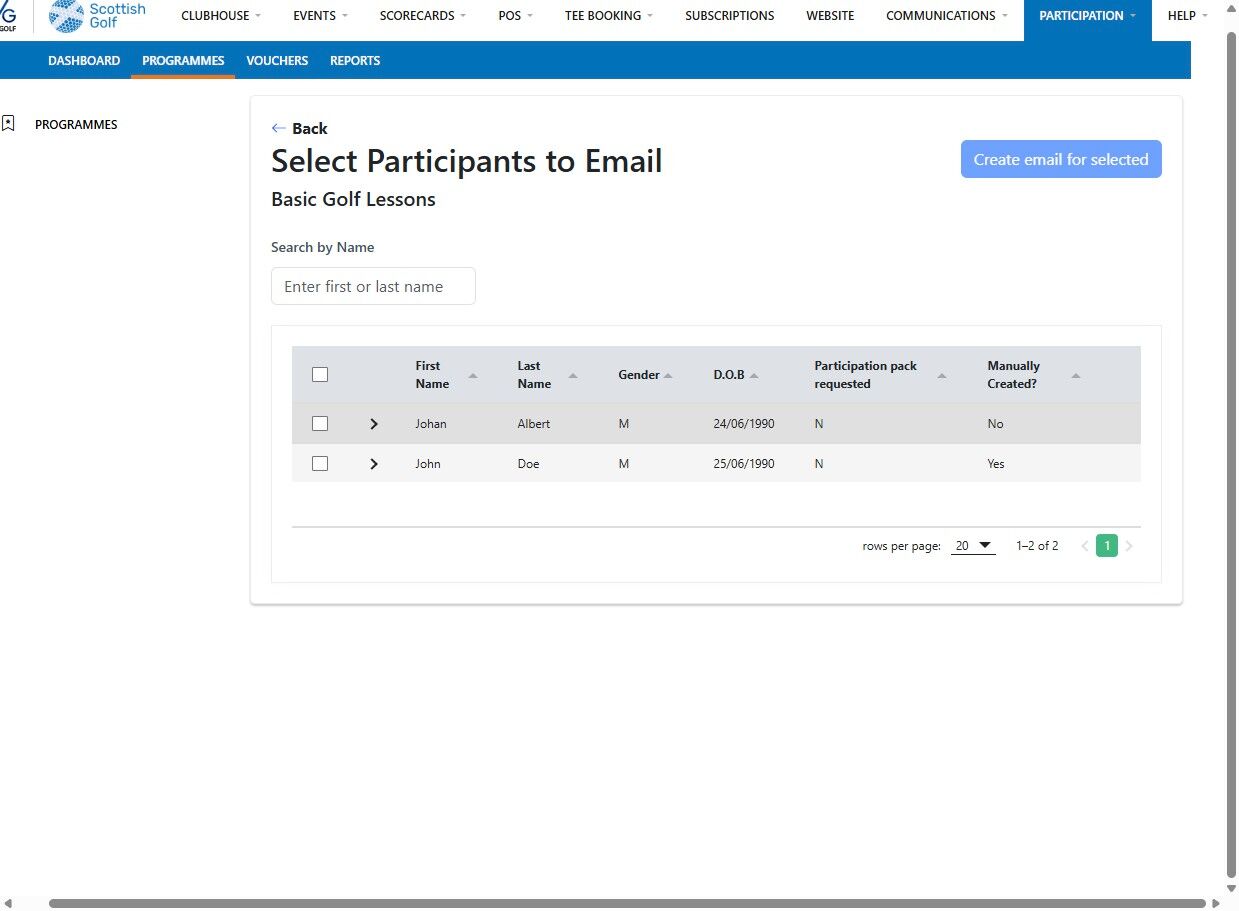1239x911 pixels.
Task: Open the rows per page dropdown
Action: (973, 546)
